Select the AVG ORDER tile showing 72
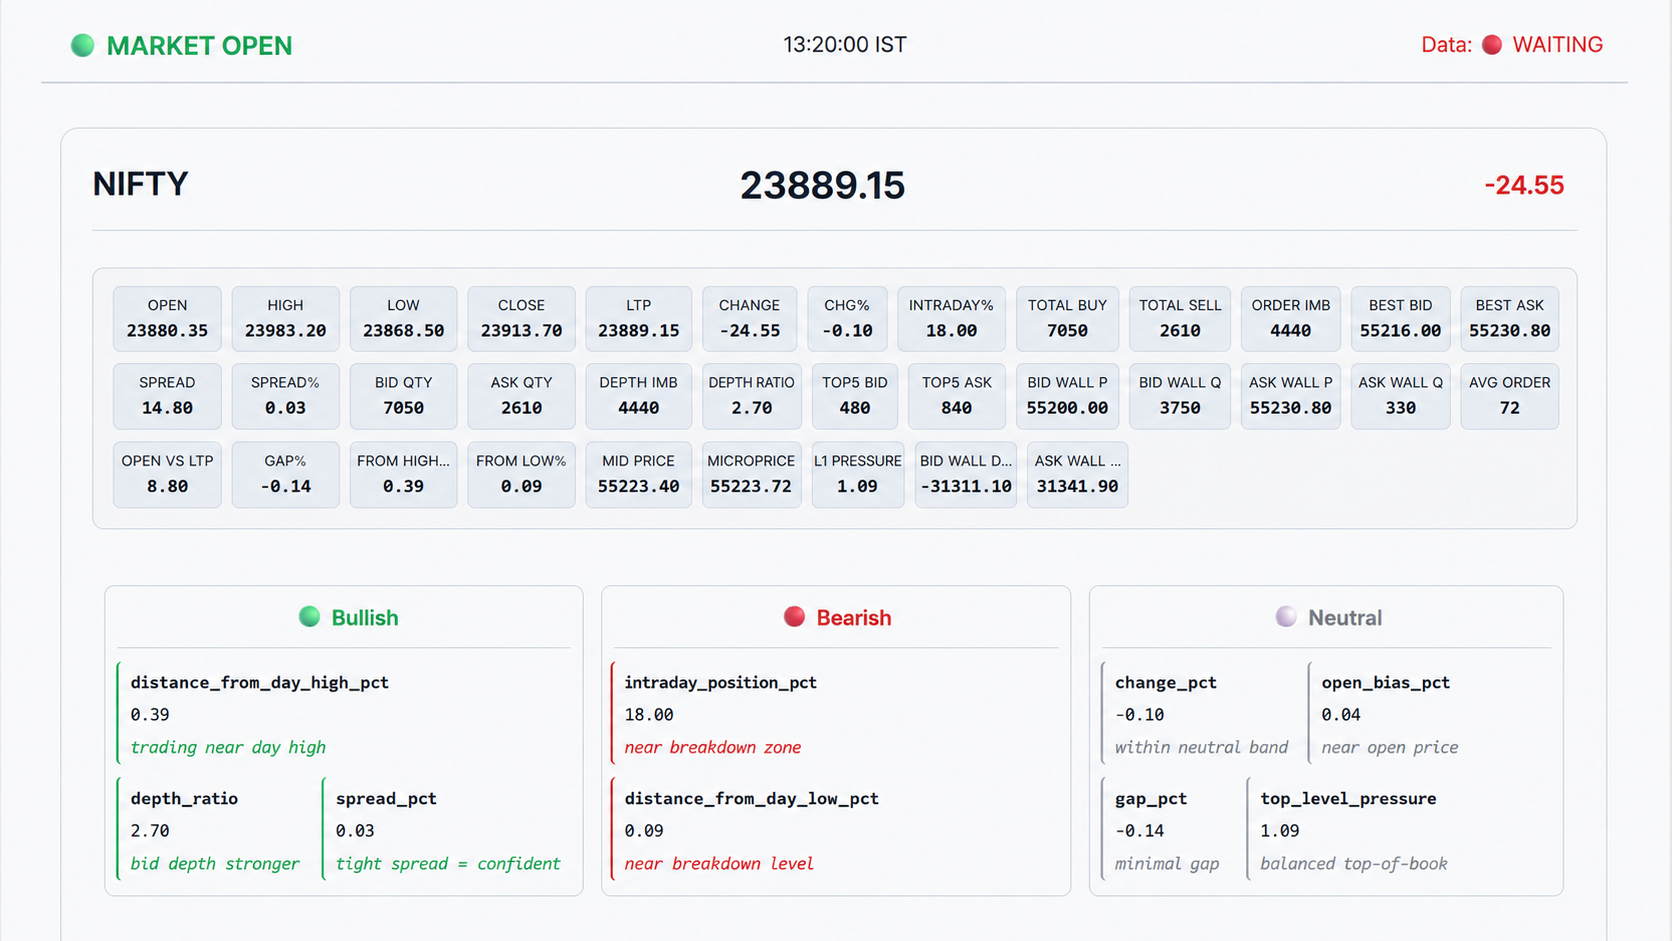The image size is (1672, 941). 1509,396
